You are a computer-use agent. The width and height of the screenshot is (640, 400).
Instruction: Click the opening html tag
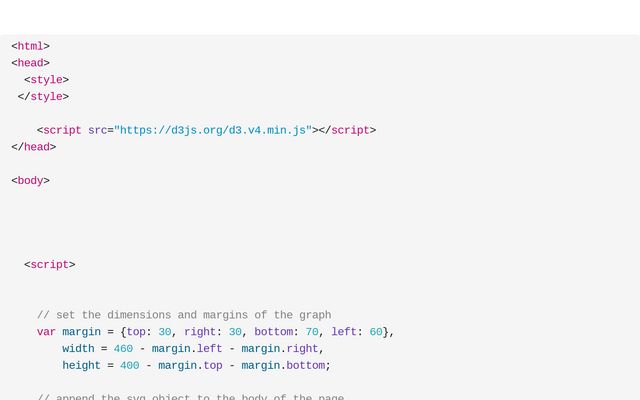30,46
